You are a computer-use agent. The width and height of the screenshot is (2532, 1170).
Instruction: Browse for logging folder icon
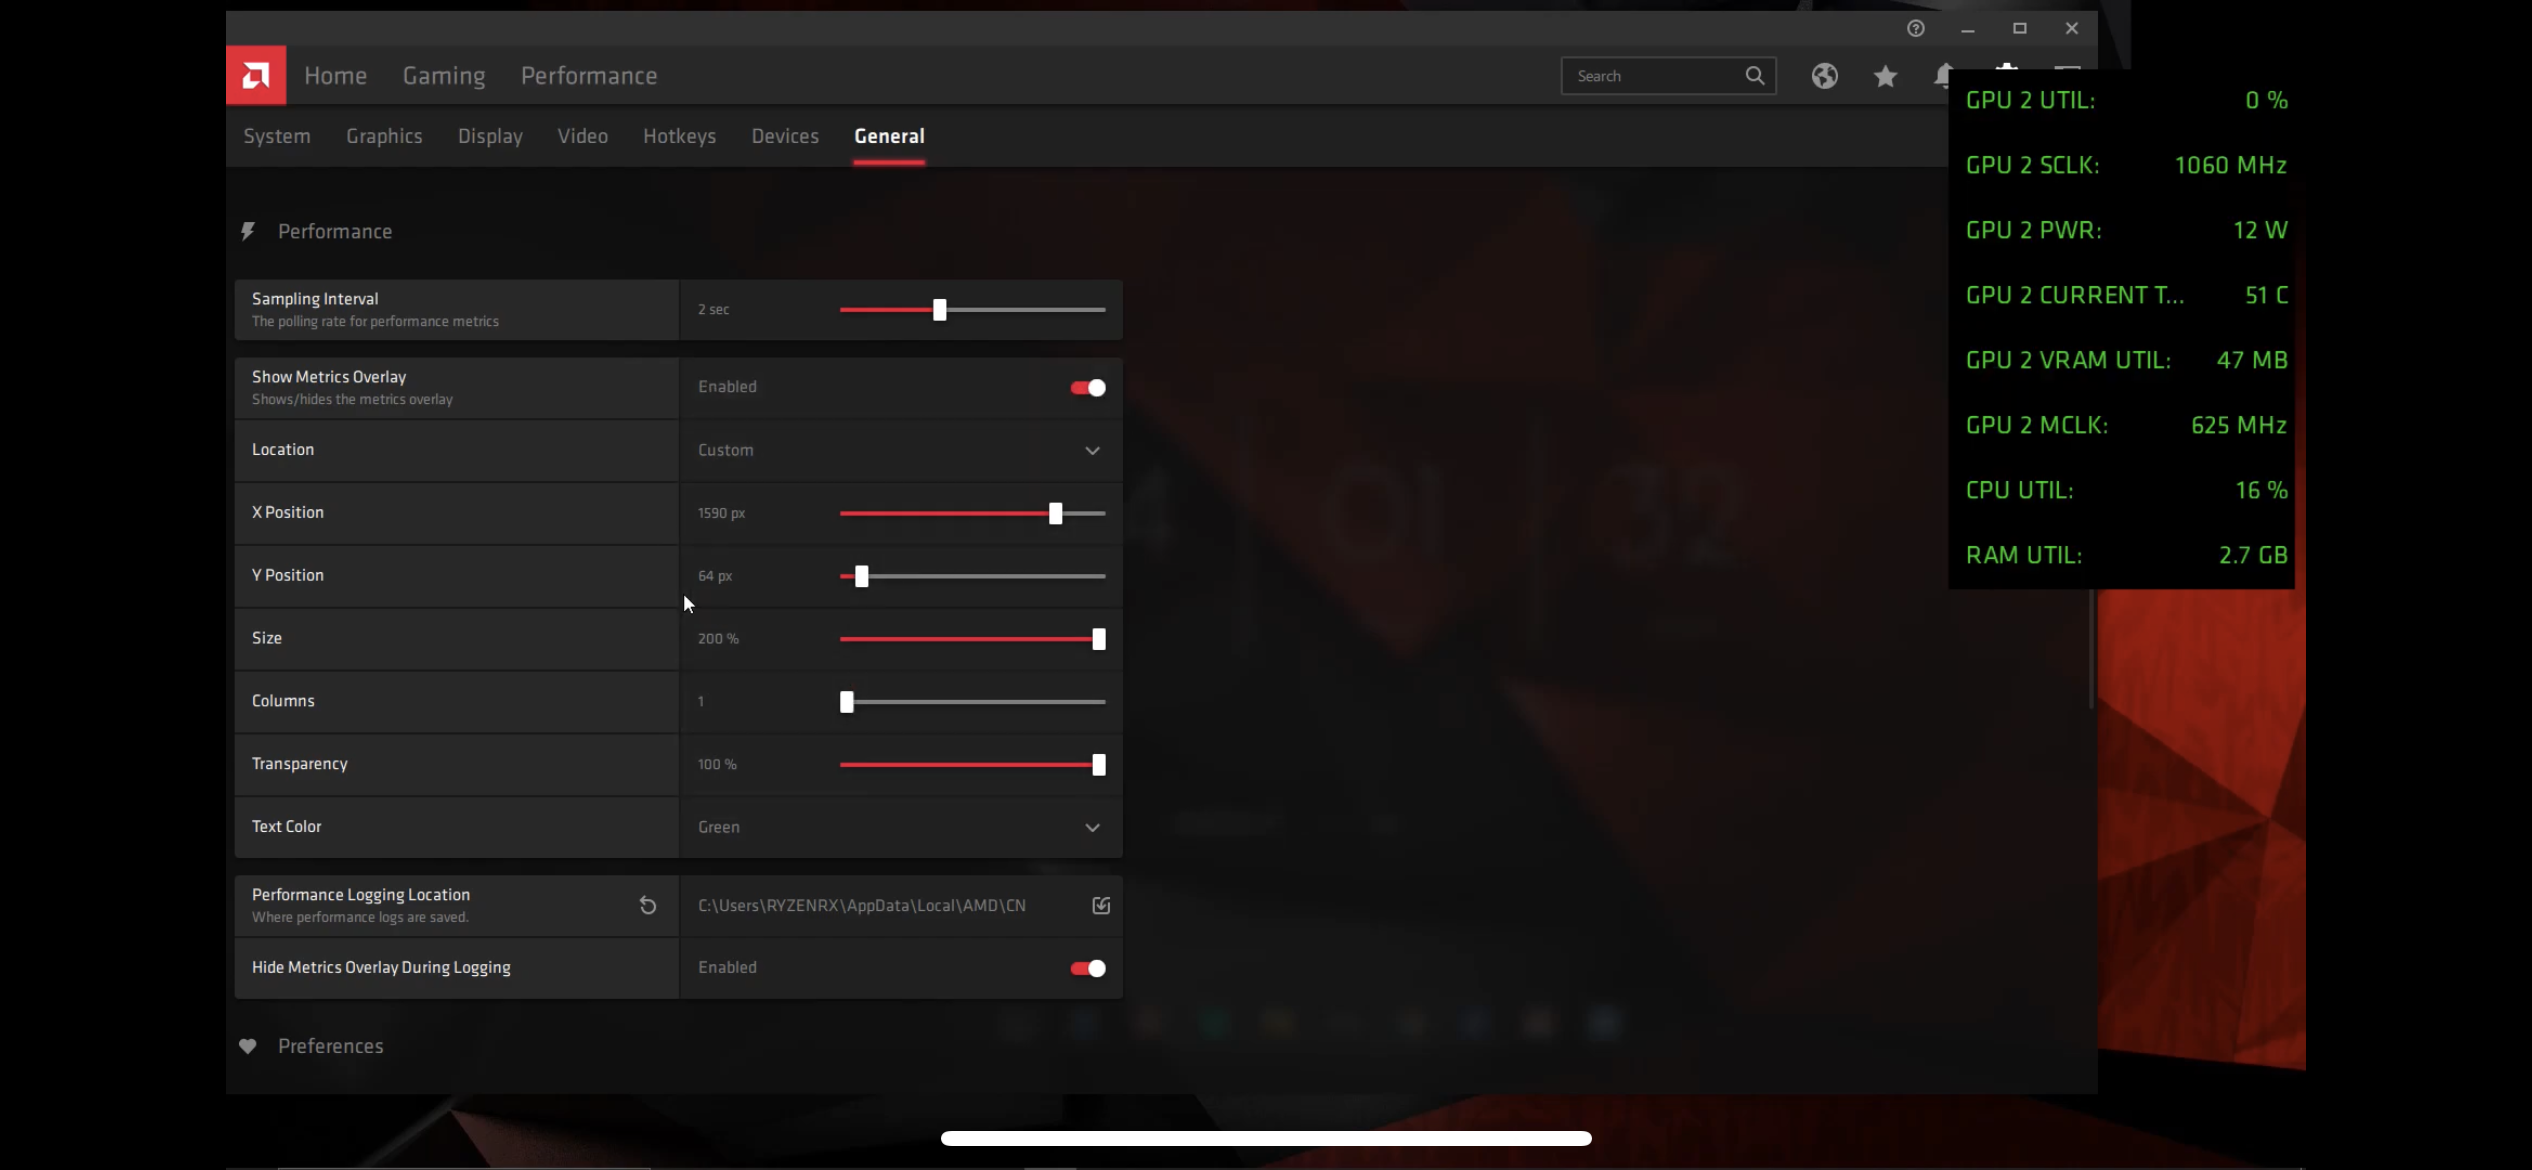1101,905
